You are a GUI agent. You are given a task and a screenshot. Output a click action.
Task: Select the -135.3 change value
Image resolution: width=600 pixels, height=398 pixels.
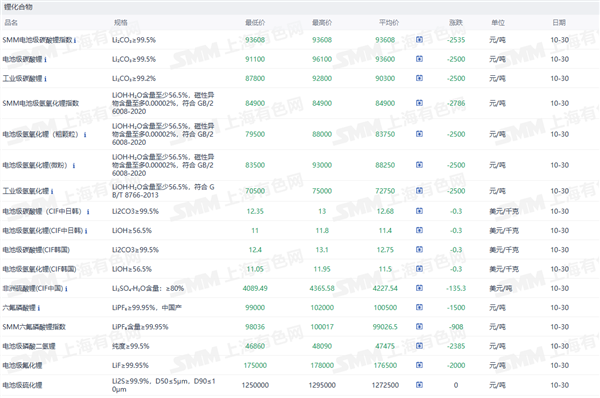tap(456, 288)
